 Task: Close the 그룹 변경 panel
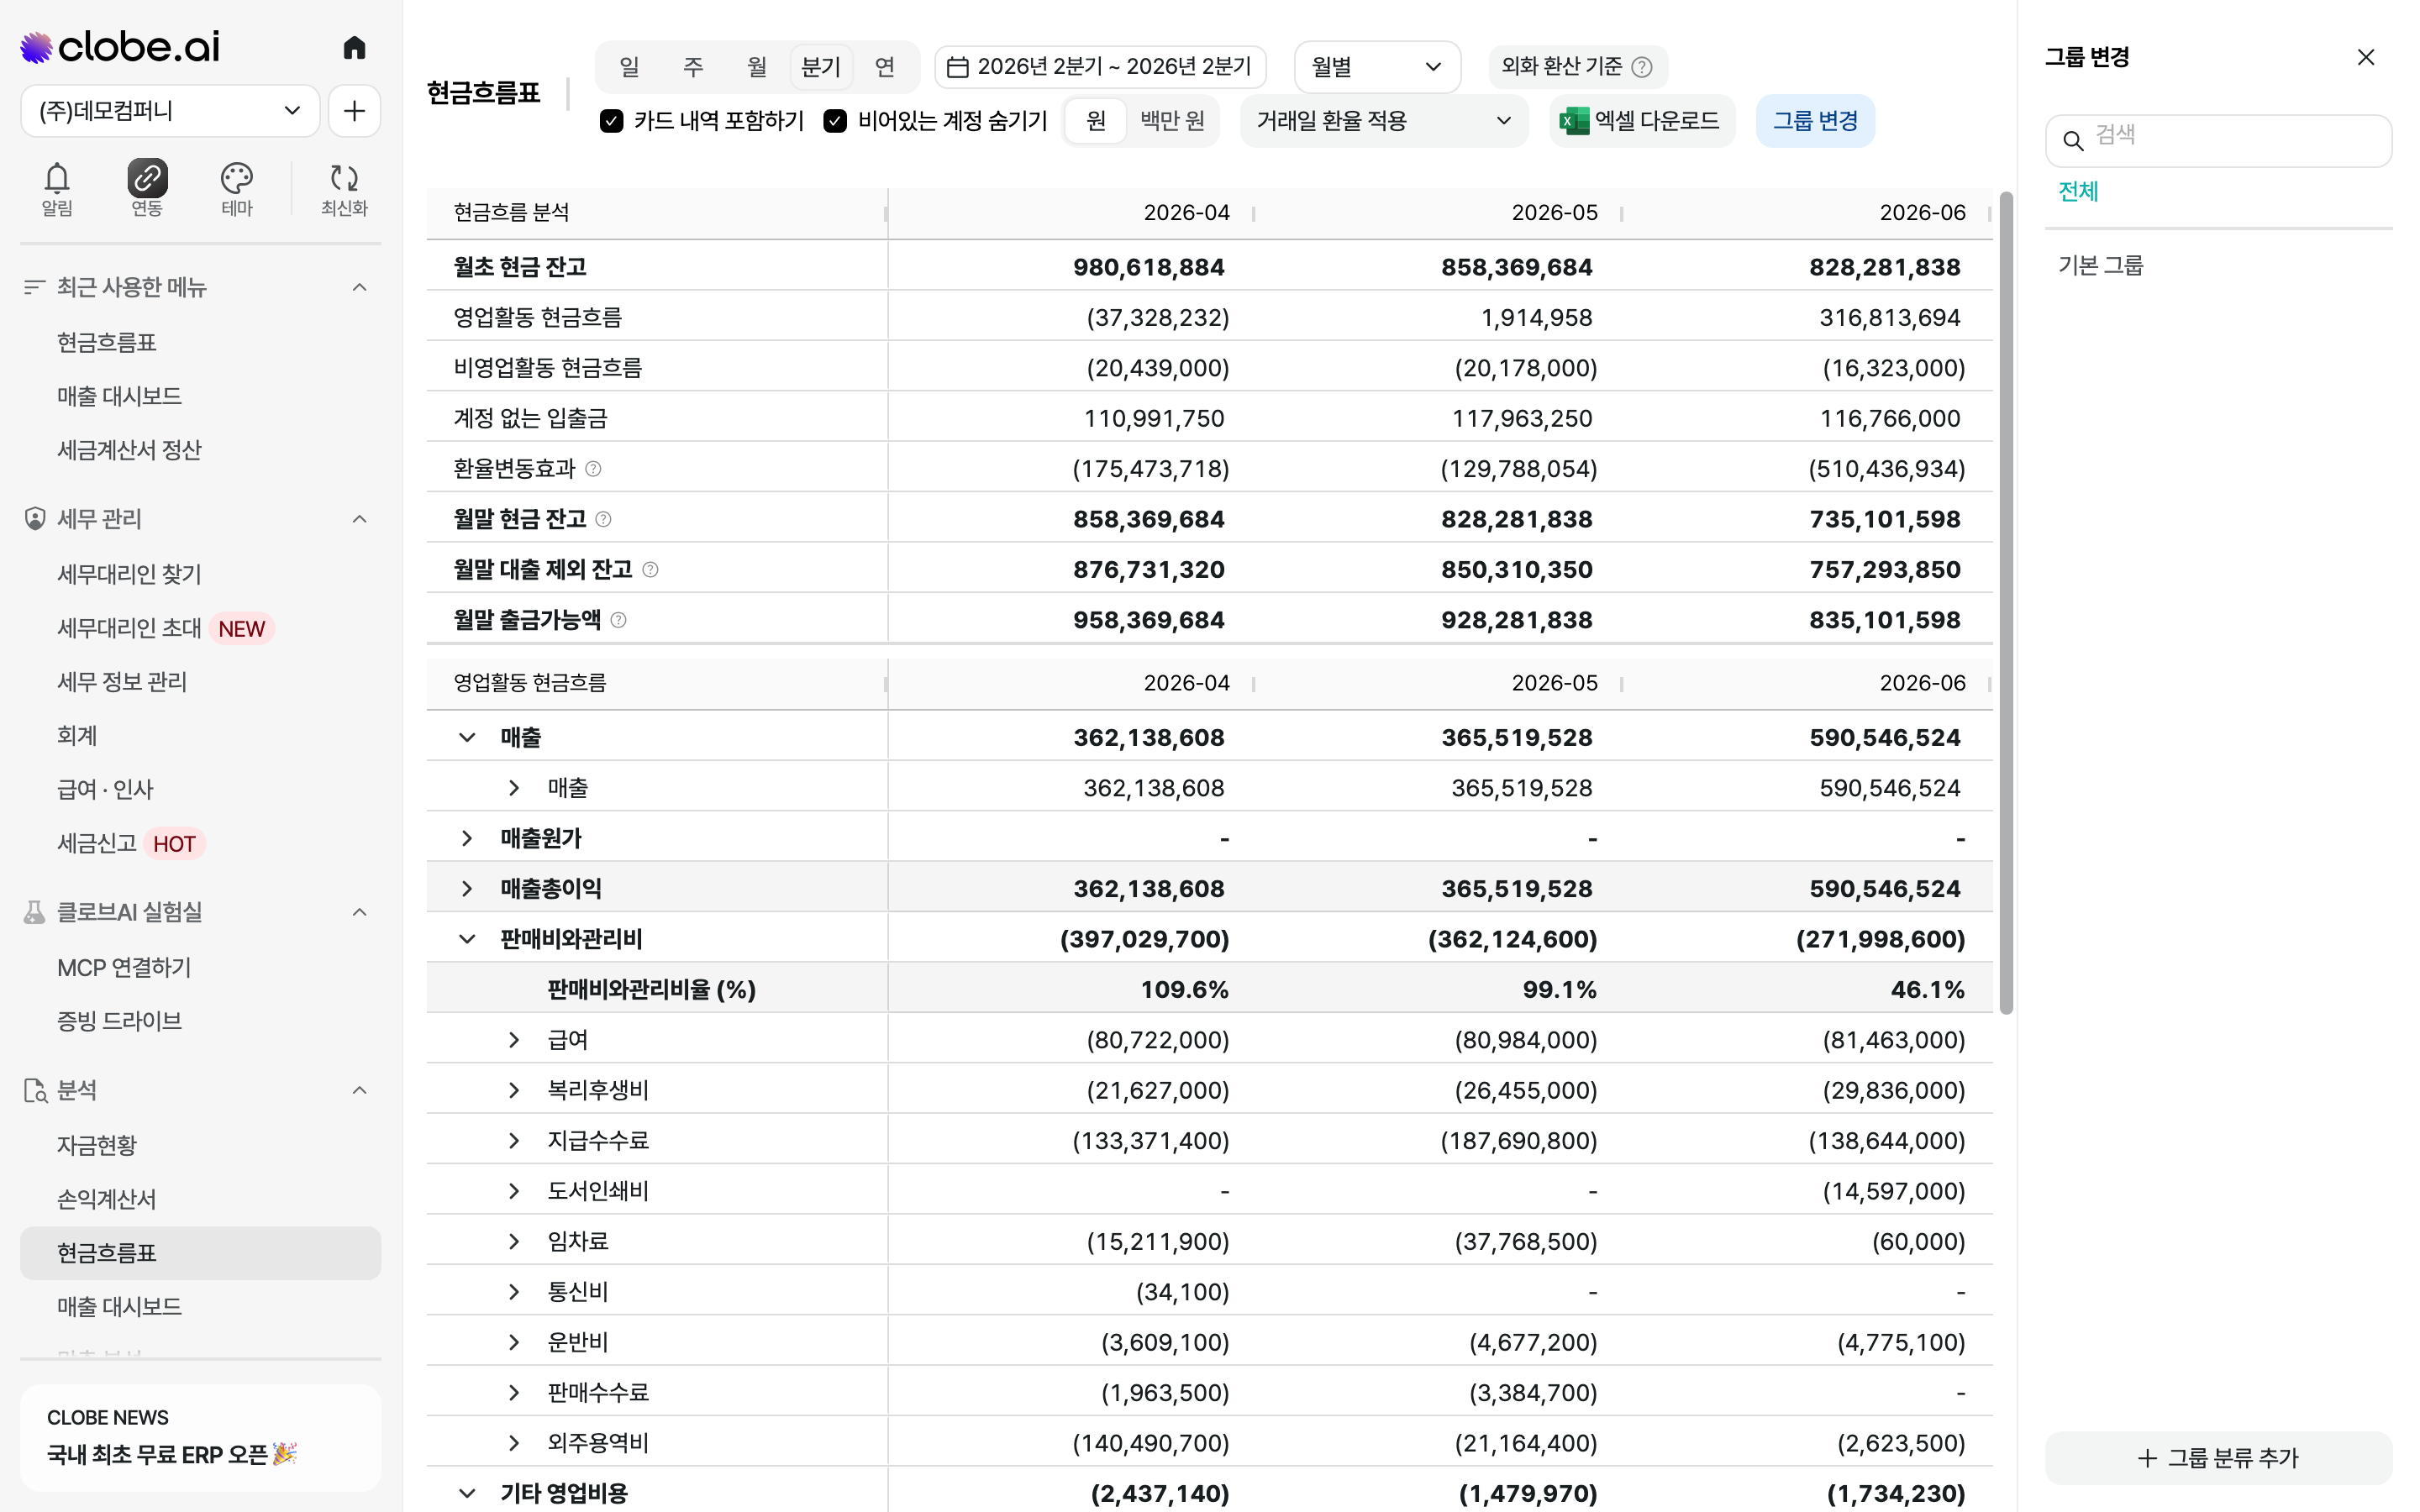tap(2366, 57)
